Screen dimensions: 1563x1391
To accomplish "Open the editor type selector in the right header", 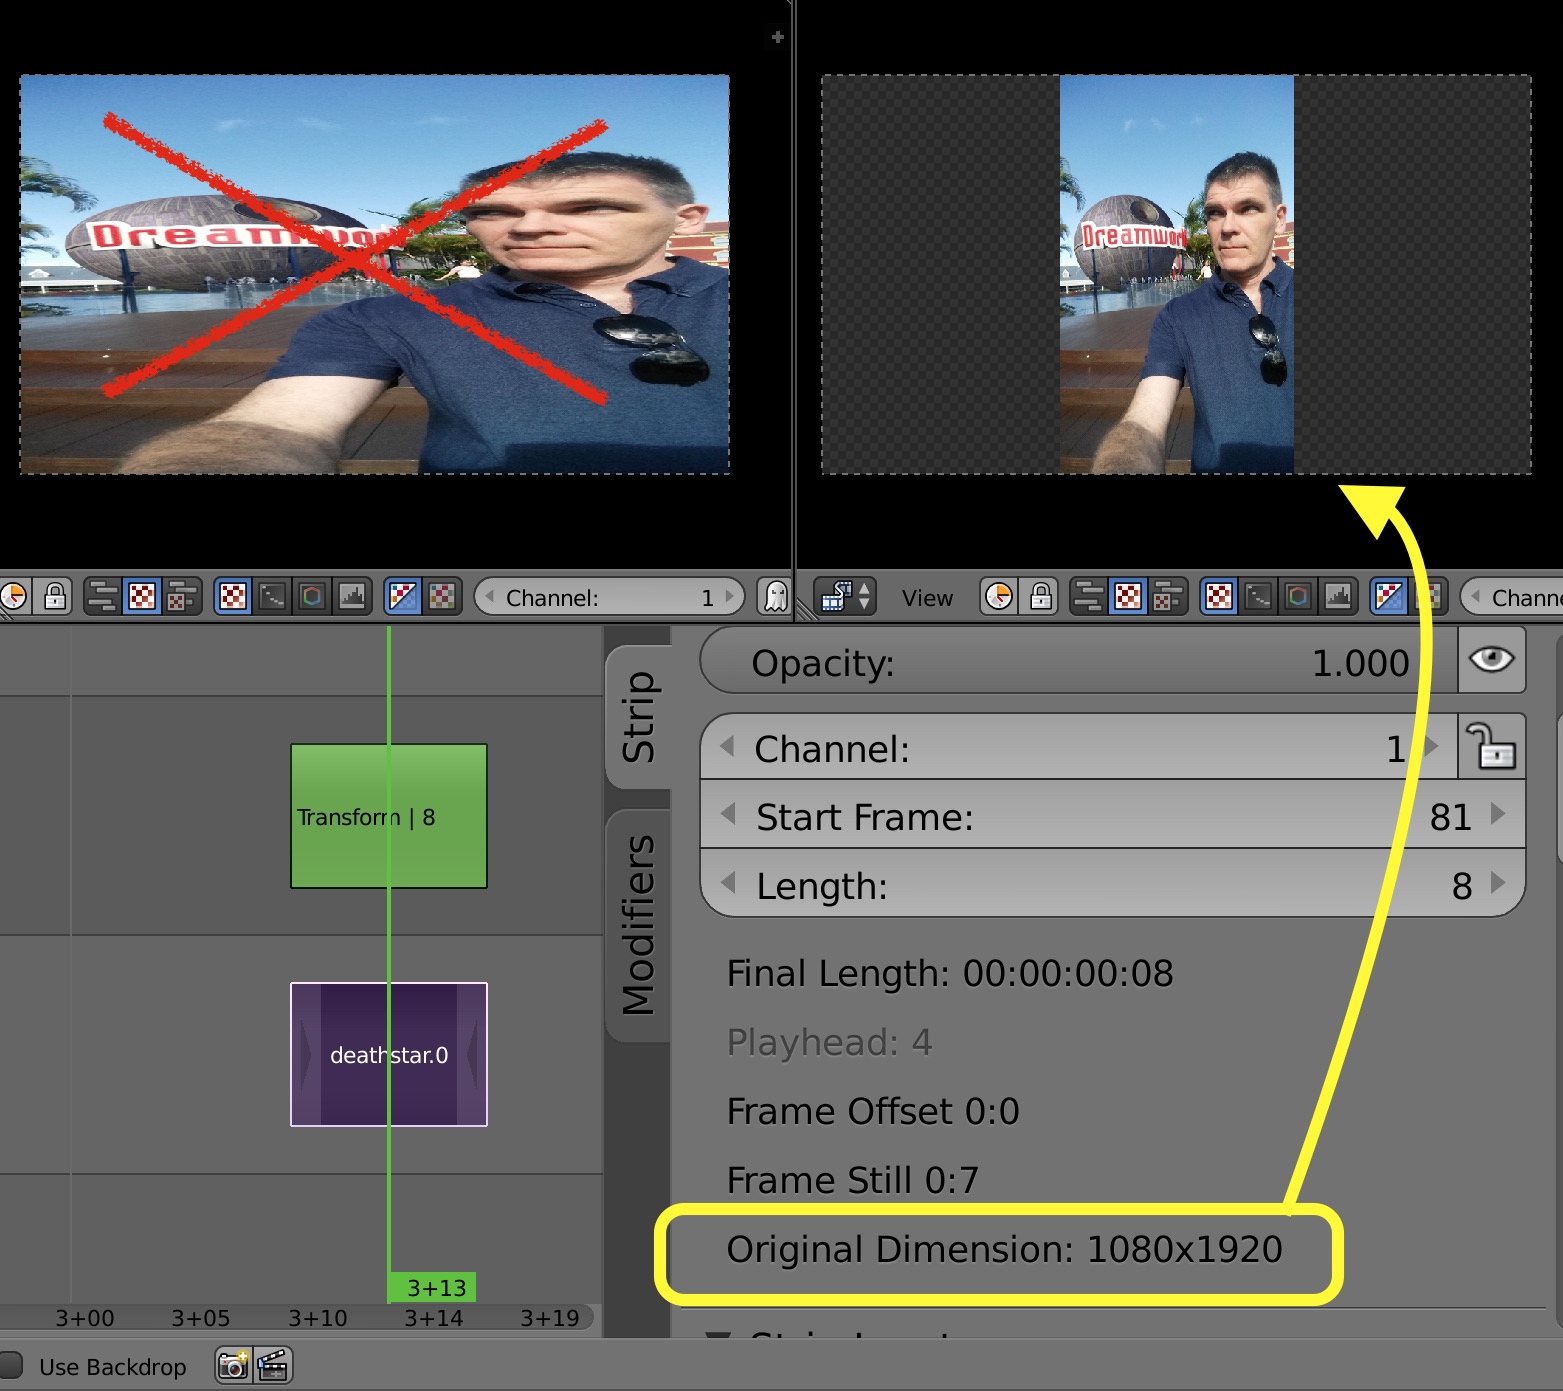I will pos(846,597).
